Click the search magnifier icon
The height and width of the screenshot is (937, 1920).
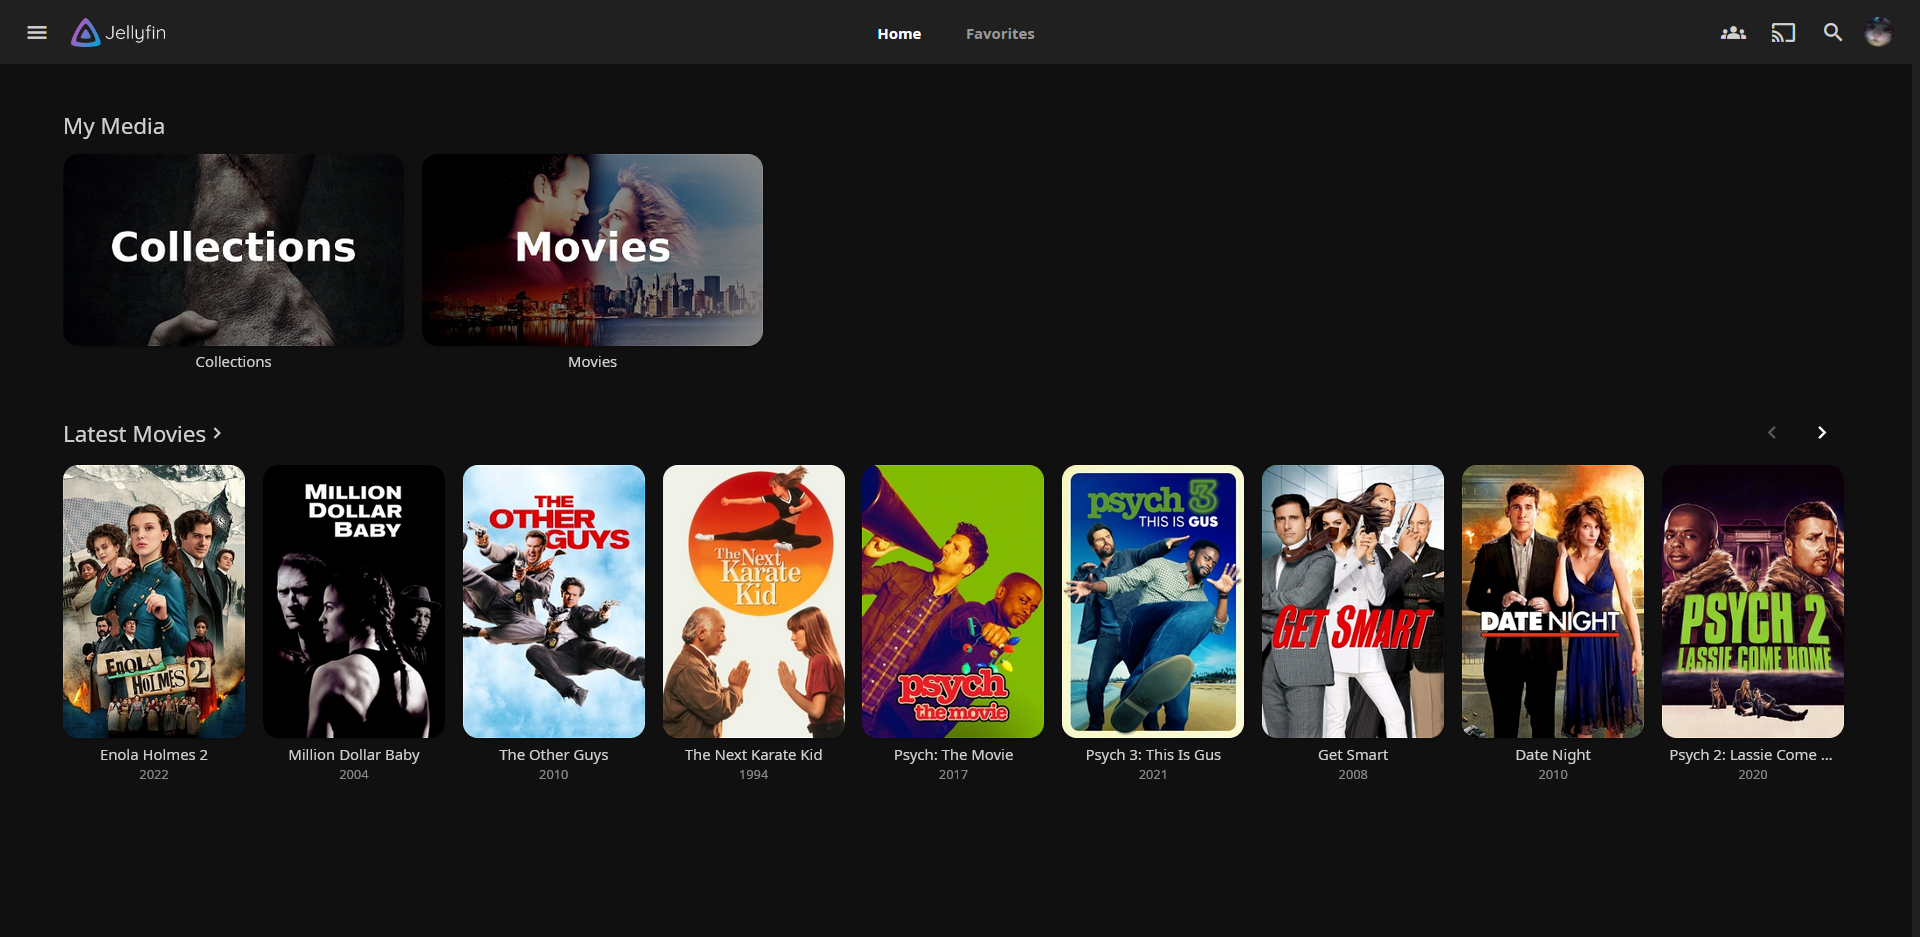[1832, 33]
